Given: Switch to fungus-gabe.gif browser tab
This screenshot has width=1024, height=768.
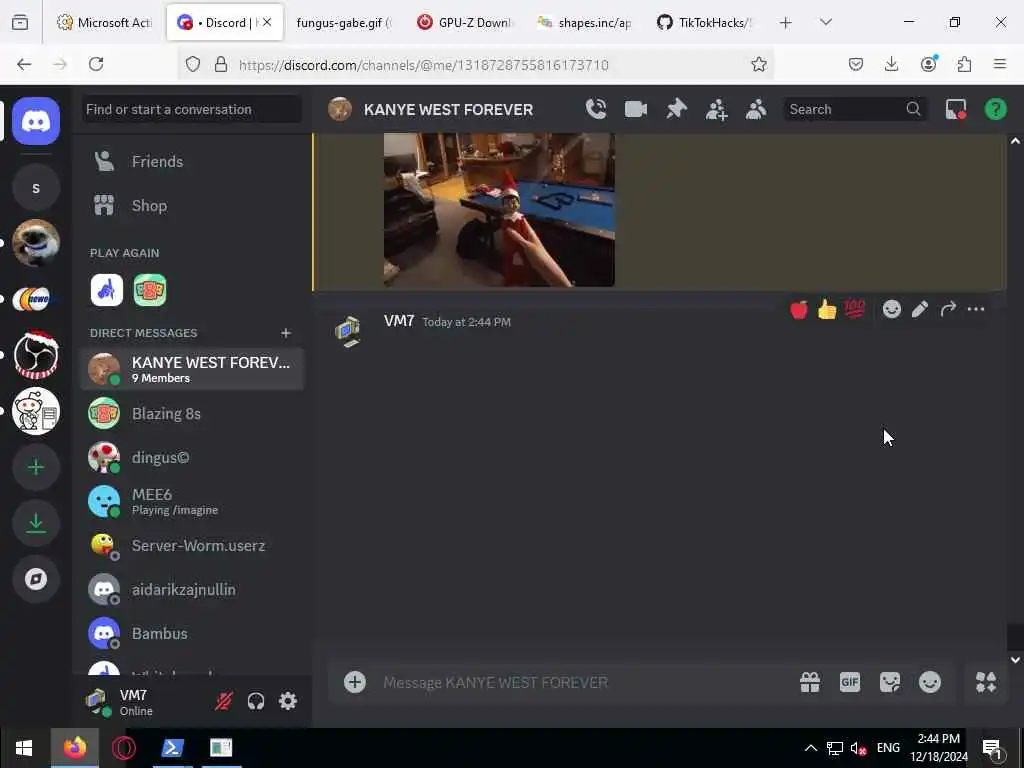Looking at the screenshot, I should coord(344,22).
